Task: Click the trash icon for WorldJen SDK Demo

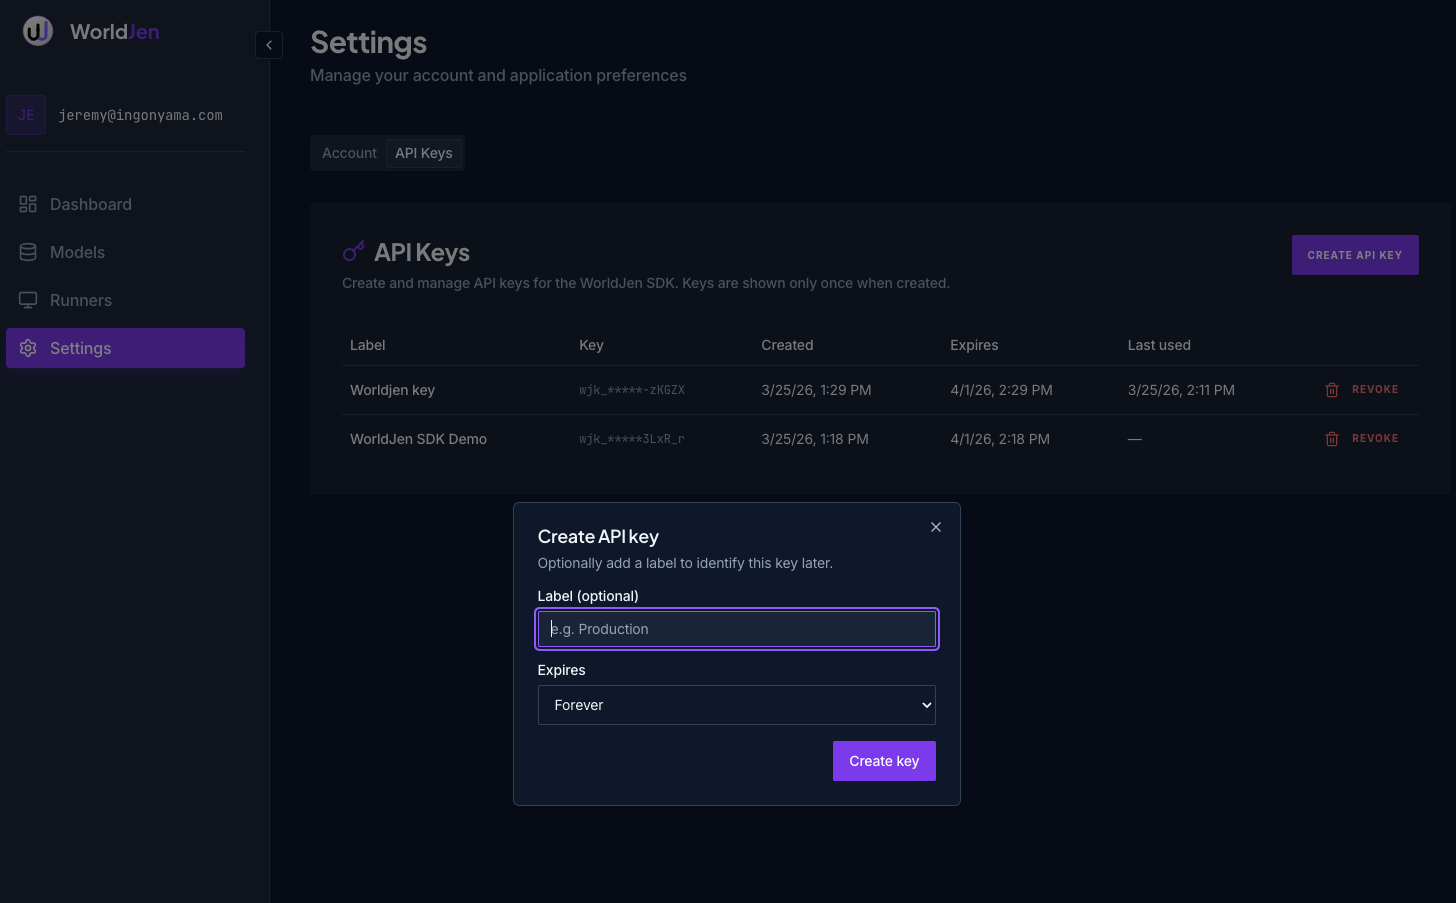Action: coord(1332,438)
